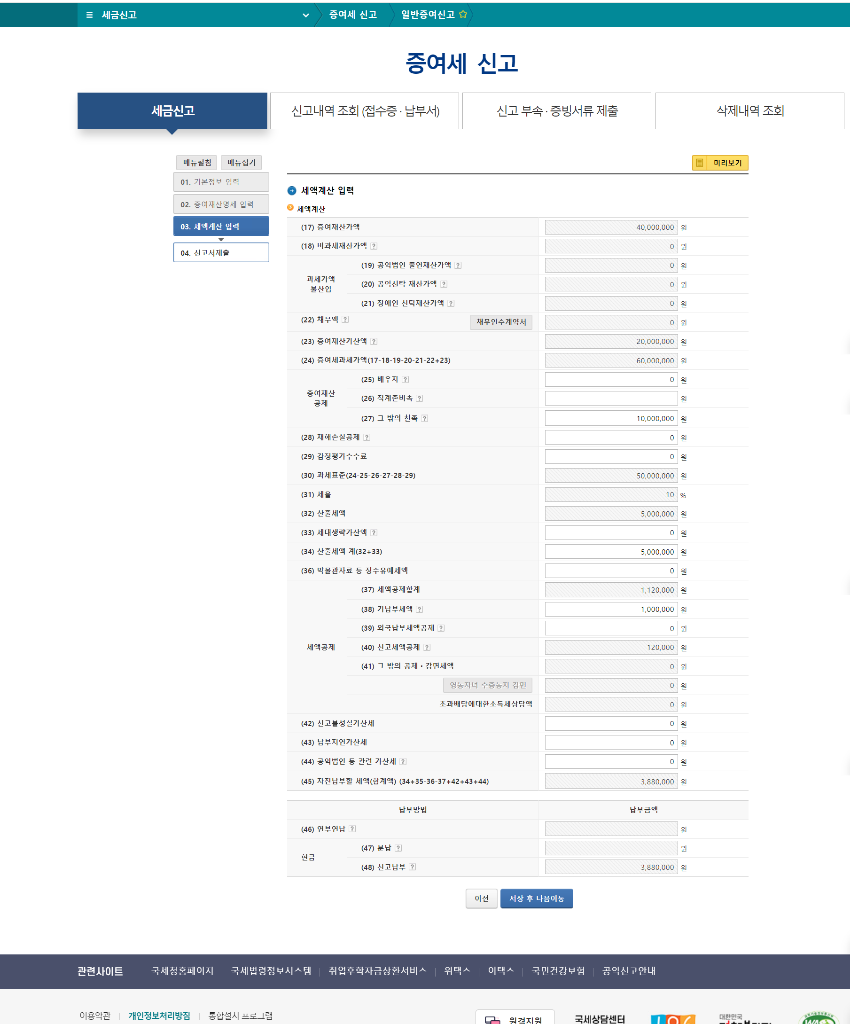
Task: Click the star favorite icon by 일반증여신고
Action: click(463, 15)
